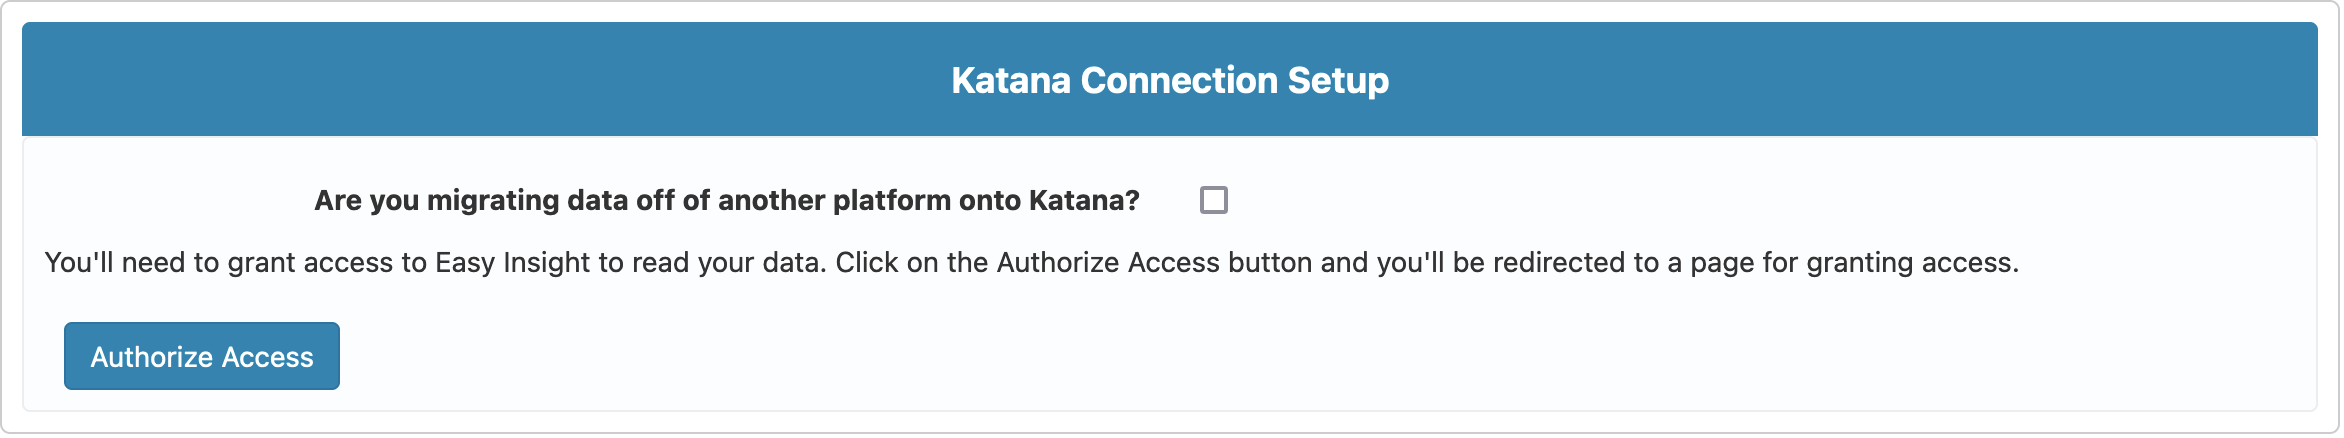Screen dimensions: 2344x438
Task: Click "Katana" in the header title
Action: (1011, 80)
